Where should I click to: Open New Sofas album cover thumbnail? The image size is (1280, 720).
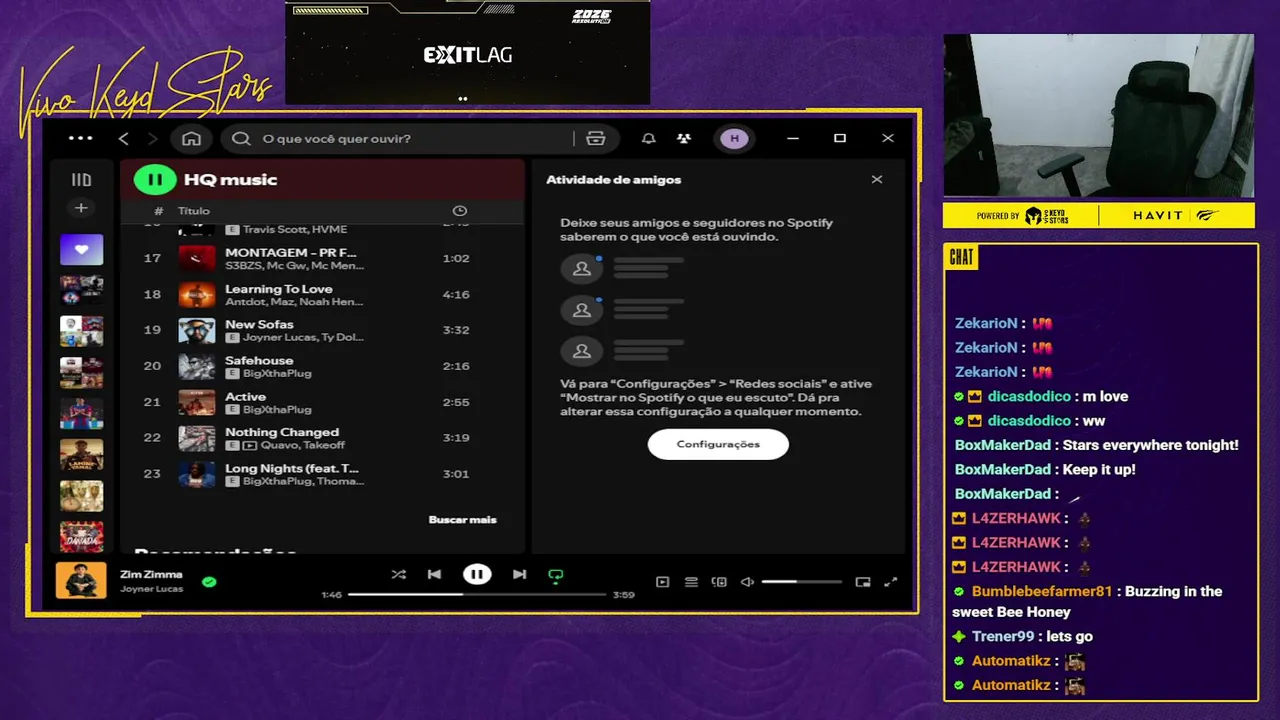click(x=197, y=330)
